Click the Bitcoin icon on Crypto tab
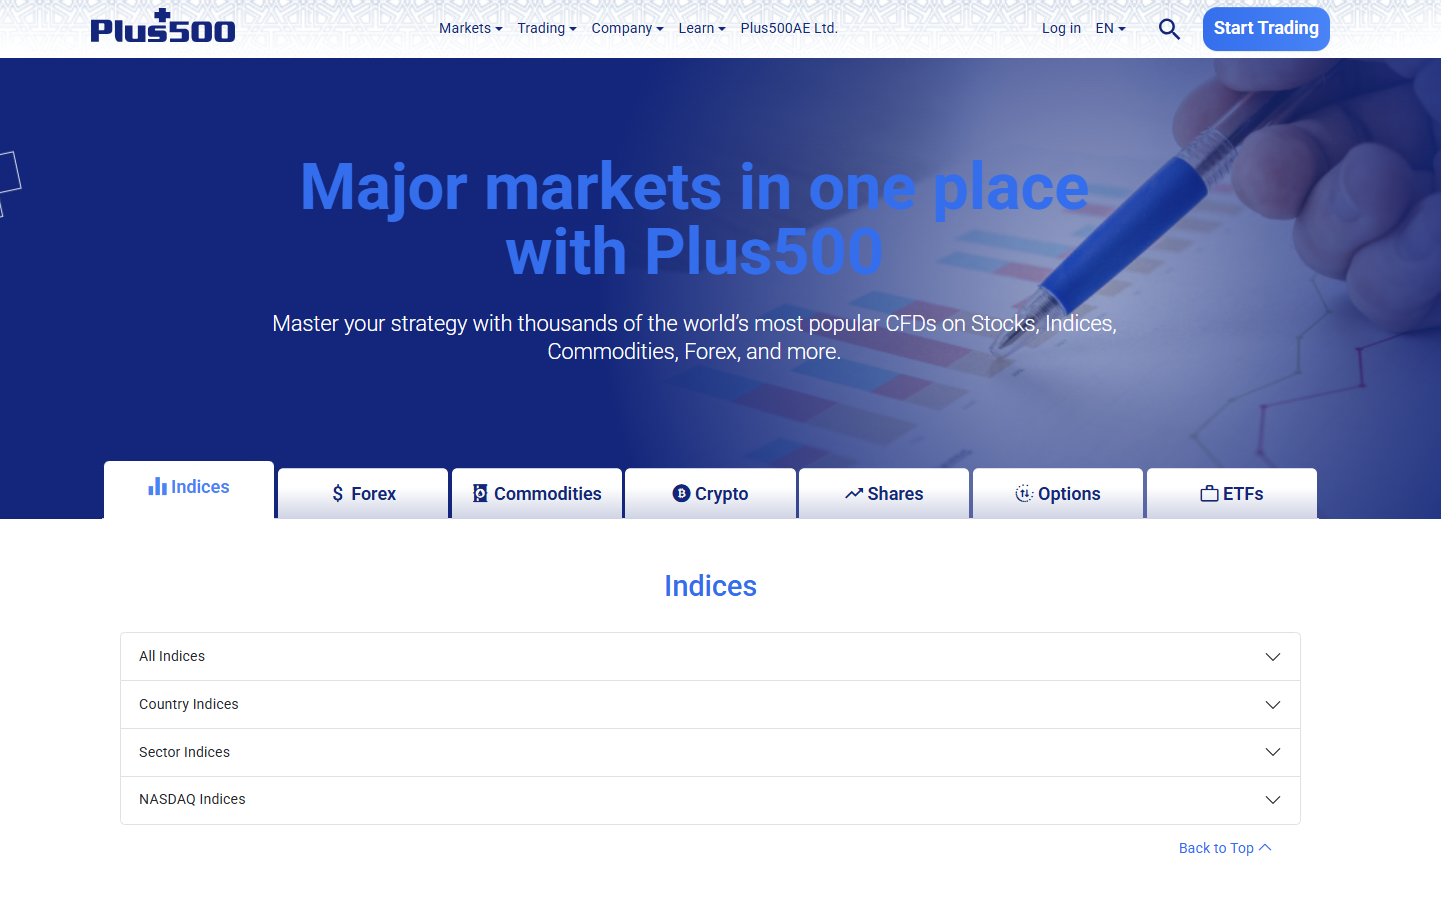Image resolution: width=1441 pixels, height=898 pixels. [681, 494]
